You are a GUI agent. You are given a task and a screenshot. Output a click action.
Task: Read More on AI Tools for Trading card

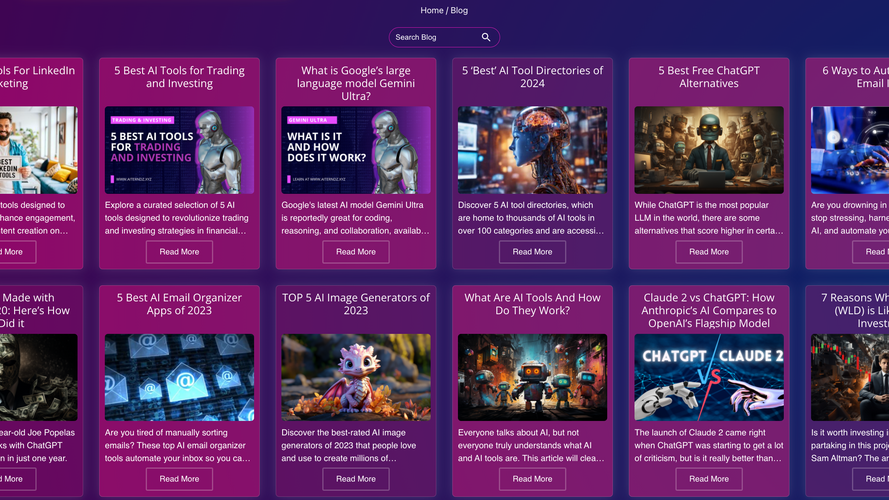click(x=179, y=252)
